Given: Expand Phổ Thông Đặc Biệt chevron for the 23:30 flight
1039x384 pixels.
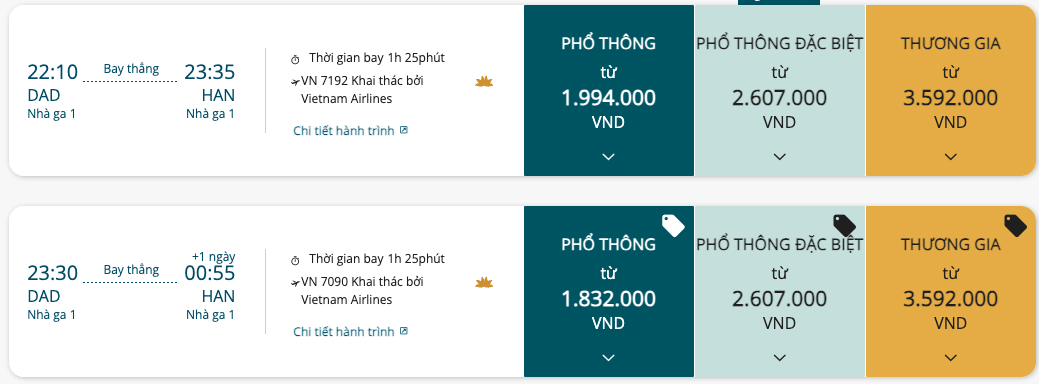Looking at the screenshot, I should point(780,358).
